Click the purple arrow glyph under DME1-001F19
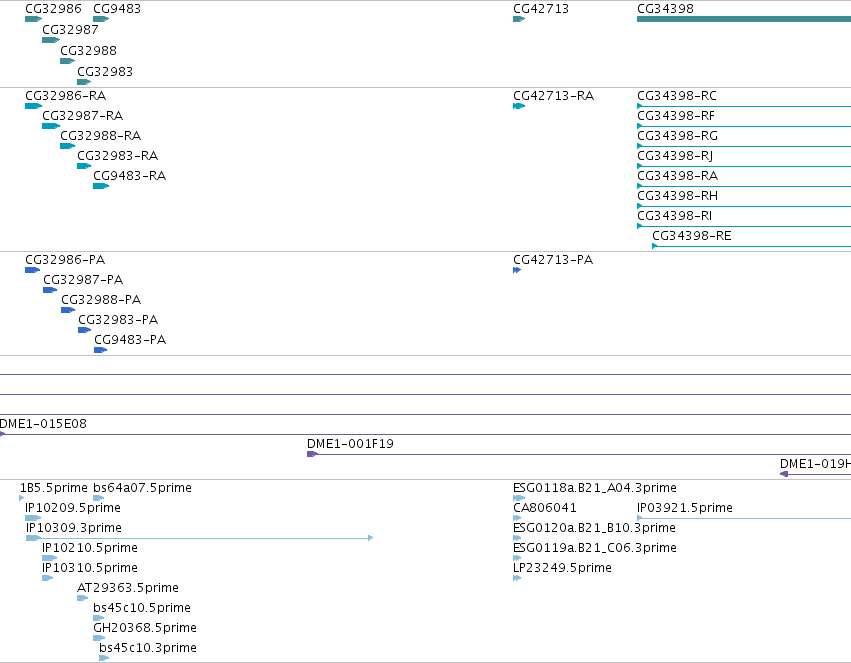Image resolution: width=851 pixels, height=663 pixels. pos(312,454)
